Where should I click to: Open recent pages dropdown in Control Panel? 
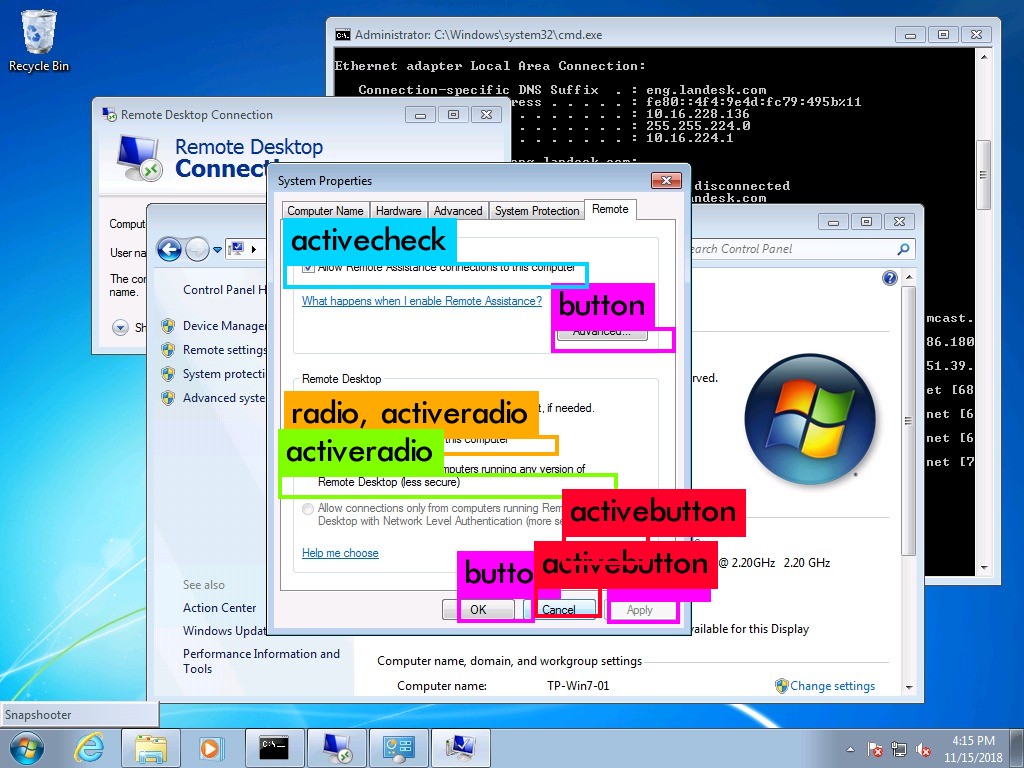point(217,249)
